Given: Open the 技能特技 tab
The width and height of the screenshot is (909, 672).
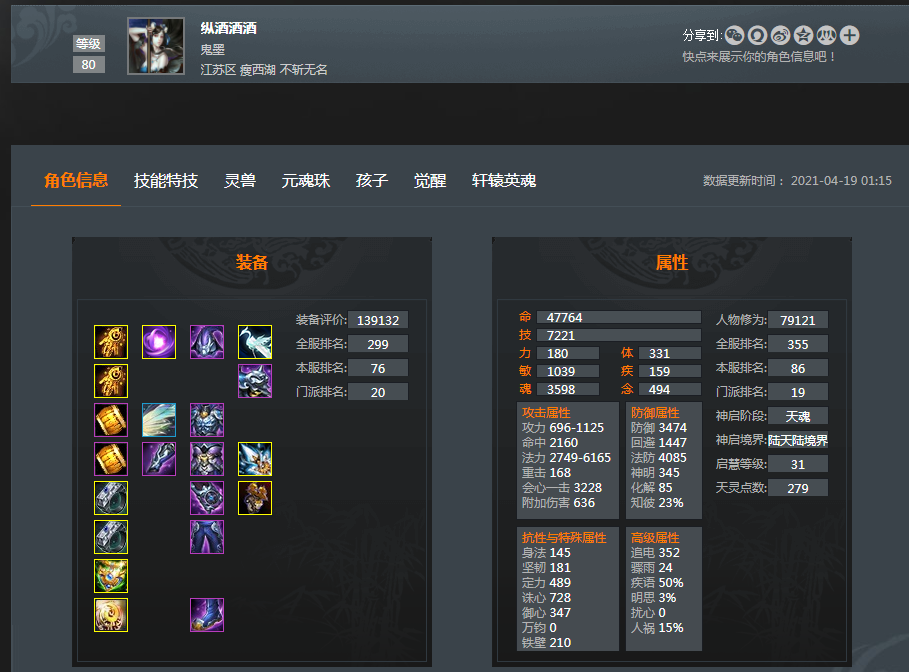Looking at the screenshot, I should (x=166, y=181).
